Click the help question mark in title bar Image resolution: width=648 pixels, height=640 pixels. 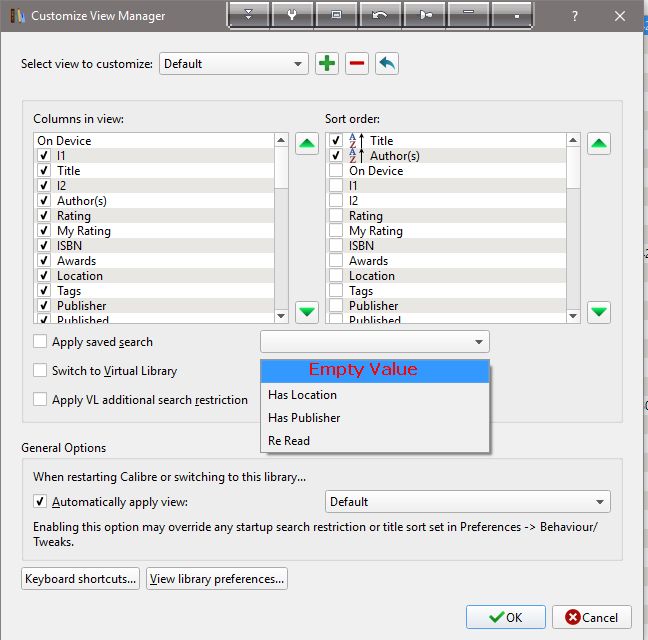(x=574, y=16)
